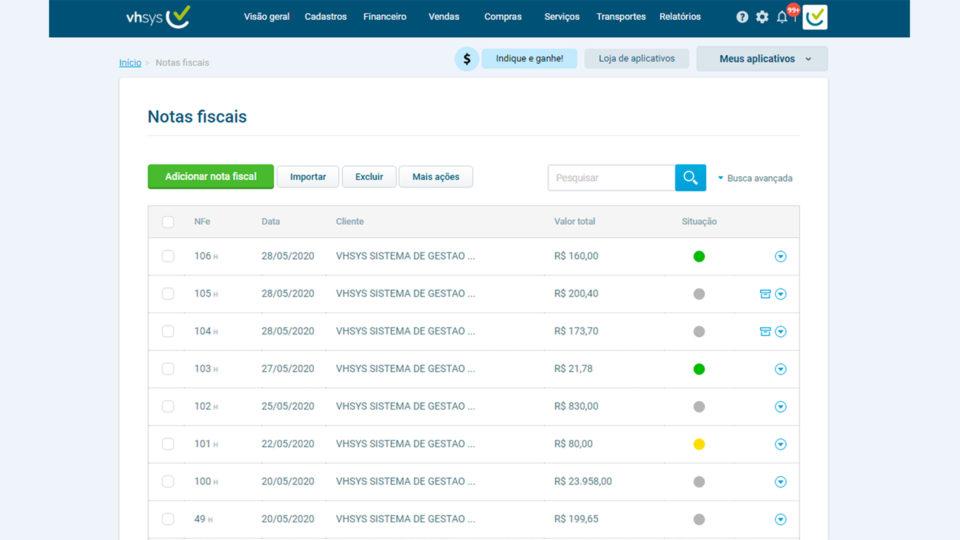Open the notifications bell icon

coord(782,17)
